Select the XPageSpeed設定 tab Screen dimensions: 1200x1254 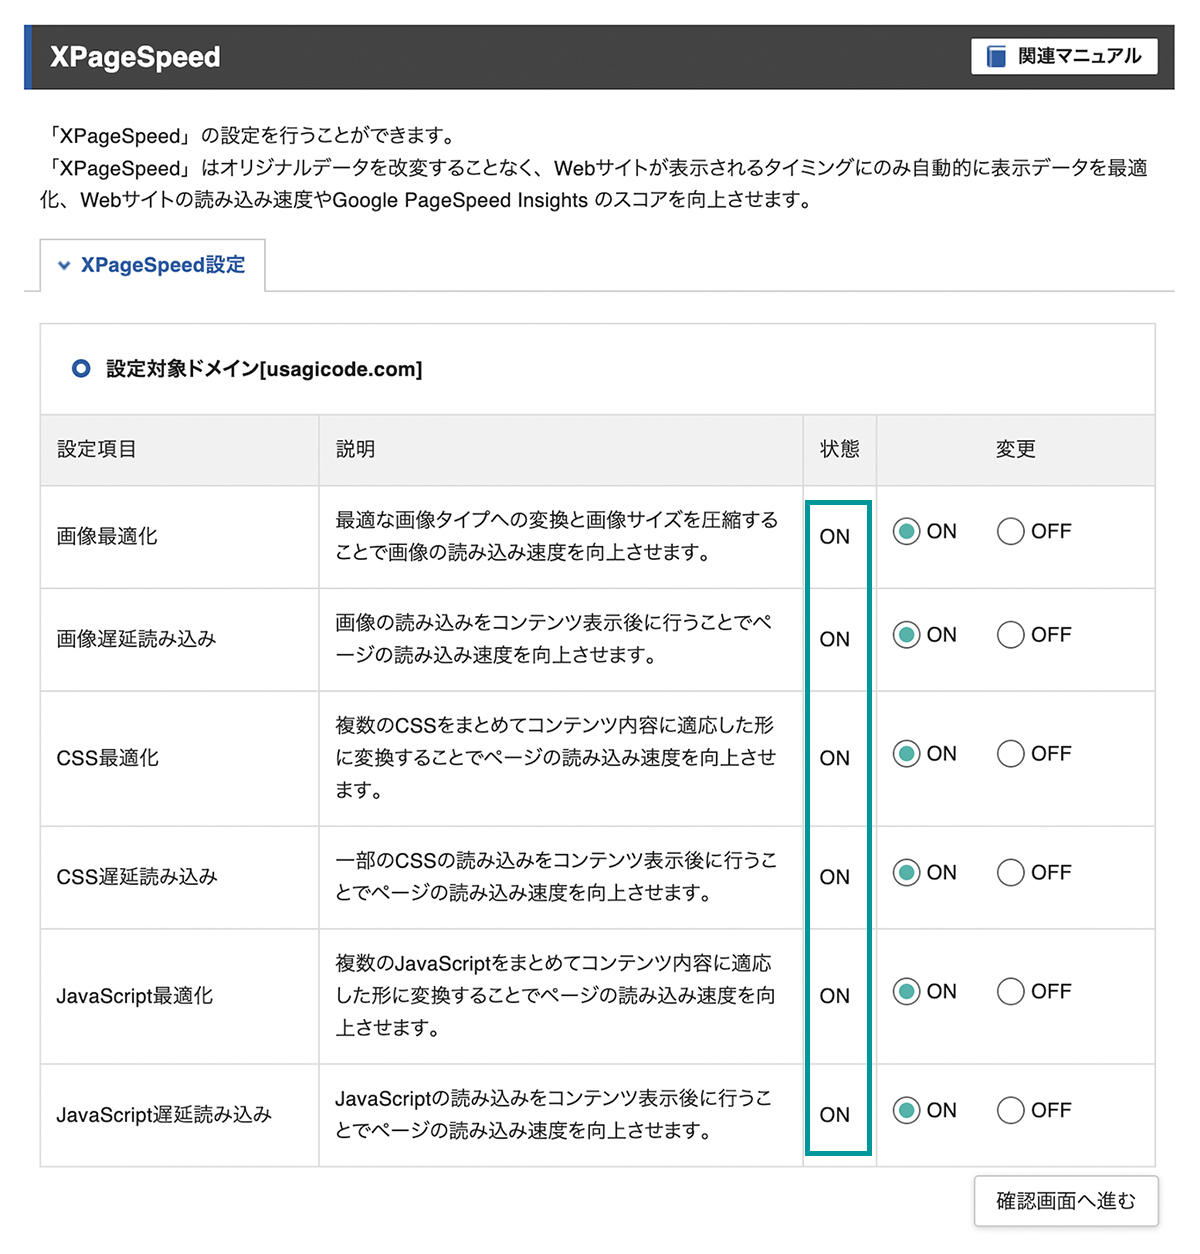click(x=152, y=265)
